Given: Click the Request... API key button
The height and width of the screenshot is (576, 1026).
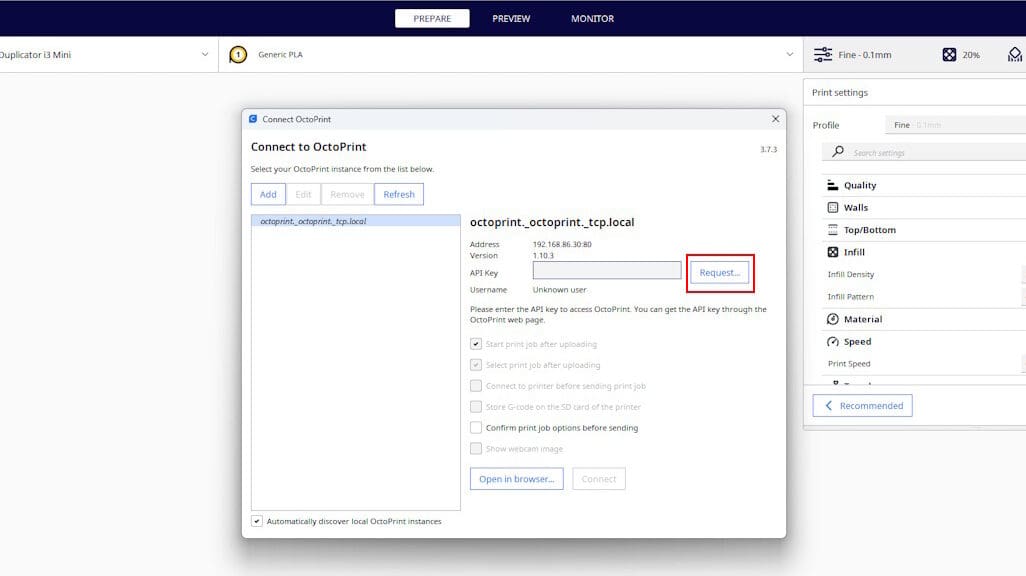Looking at the screenshot, I should click(x=719, y=273).
